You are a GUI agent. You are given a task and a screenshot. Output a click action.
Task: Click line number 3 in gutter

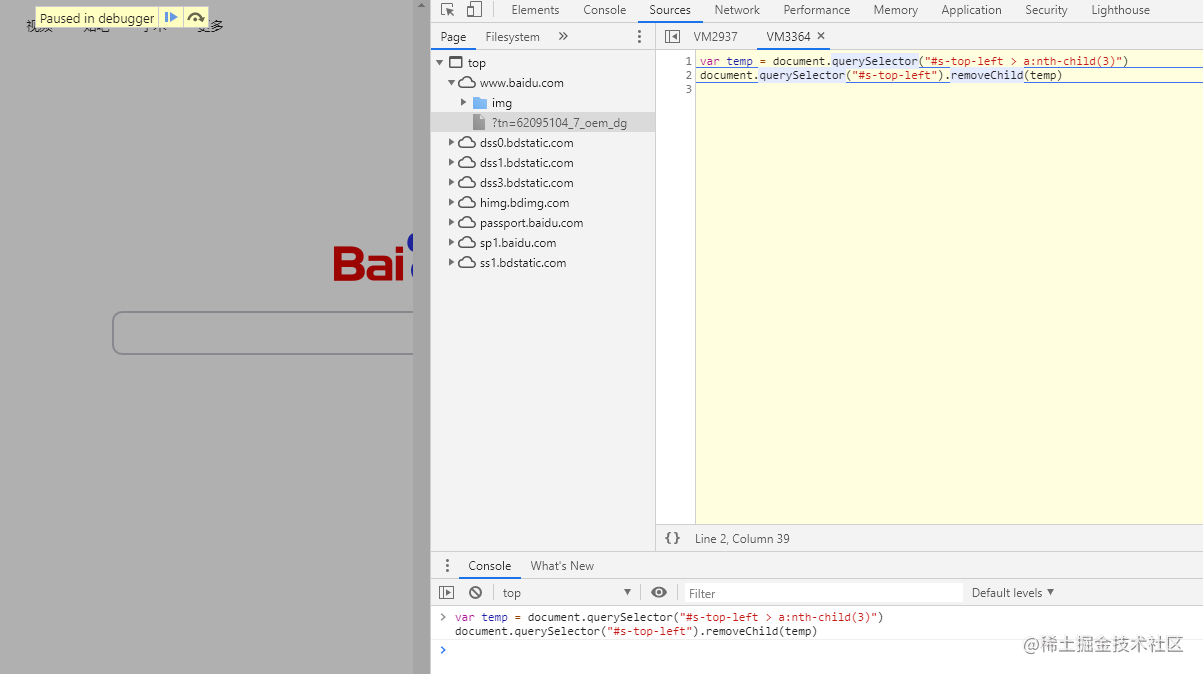click(x=688, y=90)
